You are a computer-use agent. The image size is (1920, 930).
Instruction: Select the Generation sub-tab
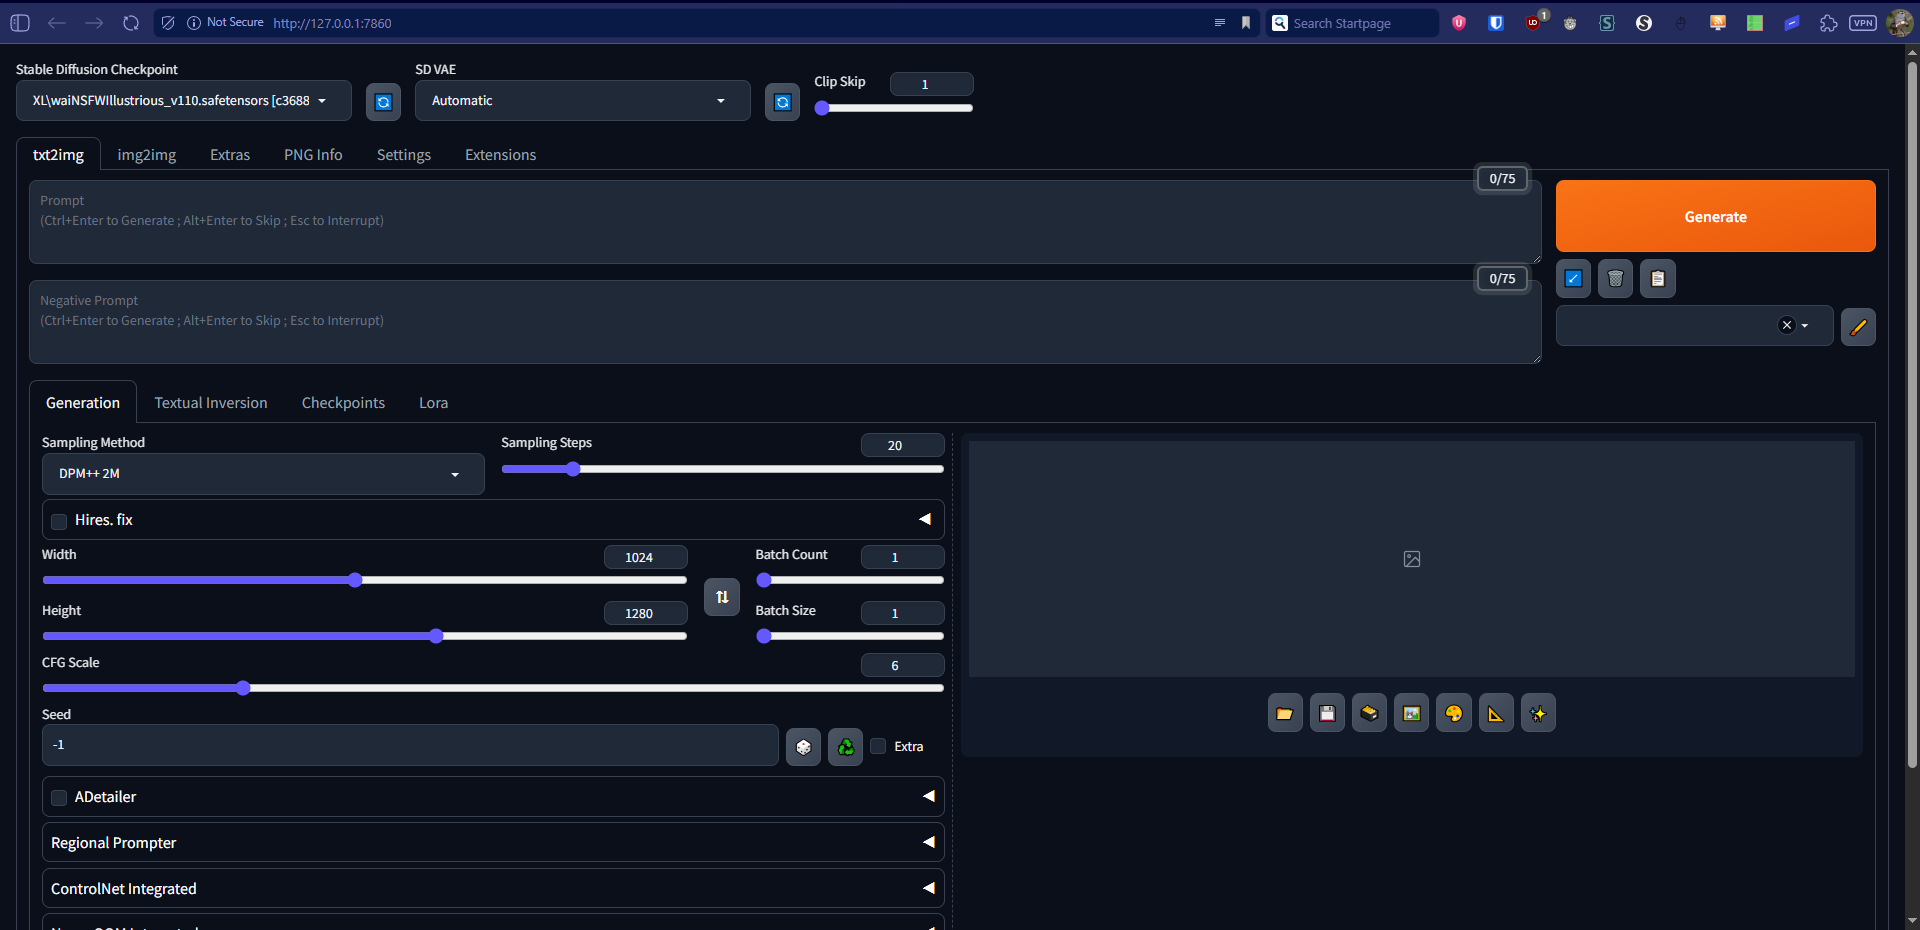tap(83, 403)
